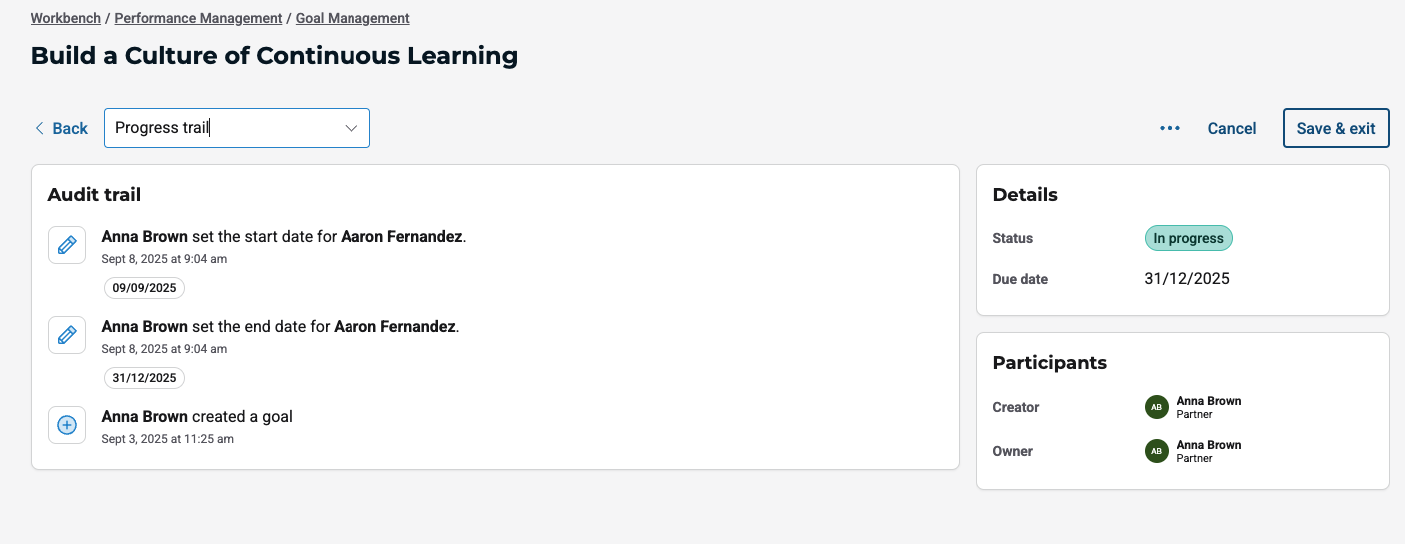Click the 09/09/2025 start date chip
Image resolution: width=1405 pixels, height=544 pixels.
[144, 288]
